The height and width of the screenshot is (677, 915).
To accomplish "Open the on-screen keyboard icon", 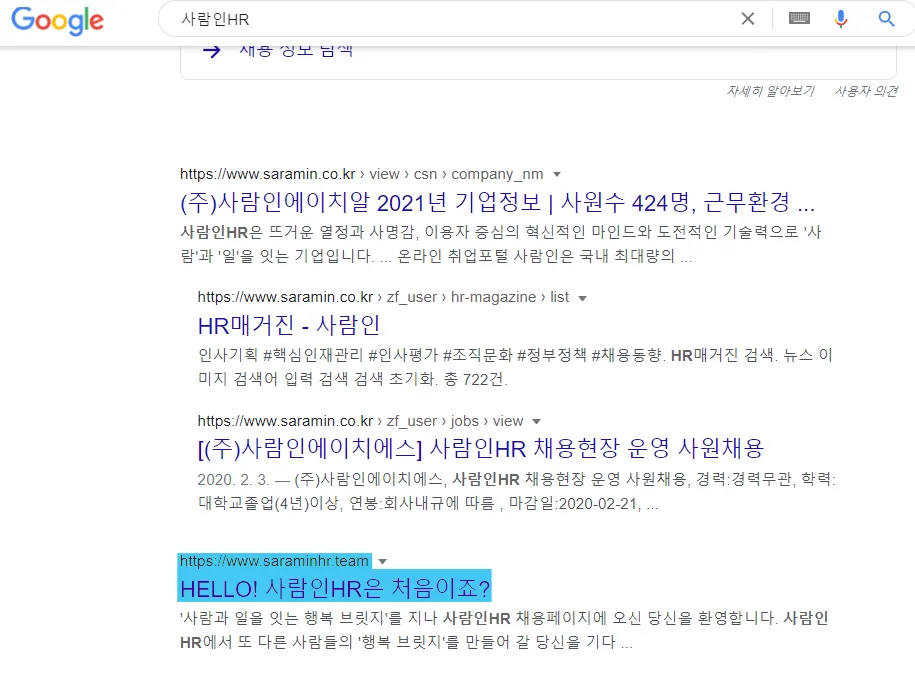I will pos(799,19).
